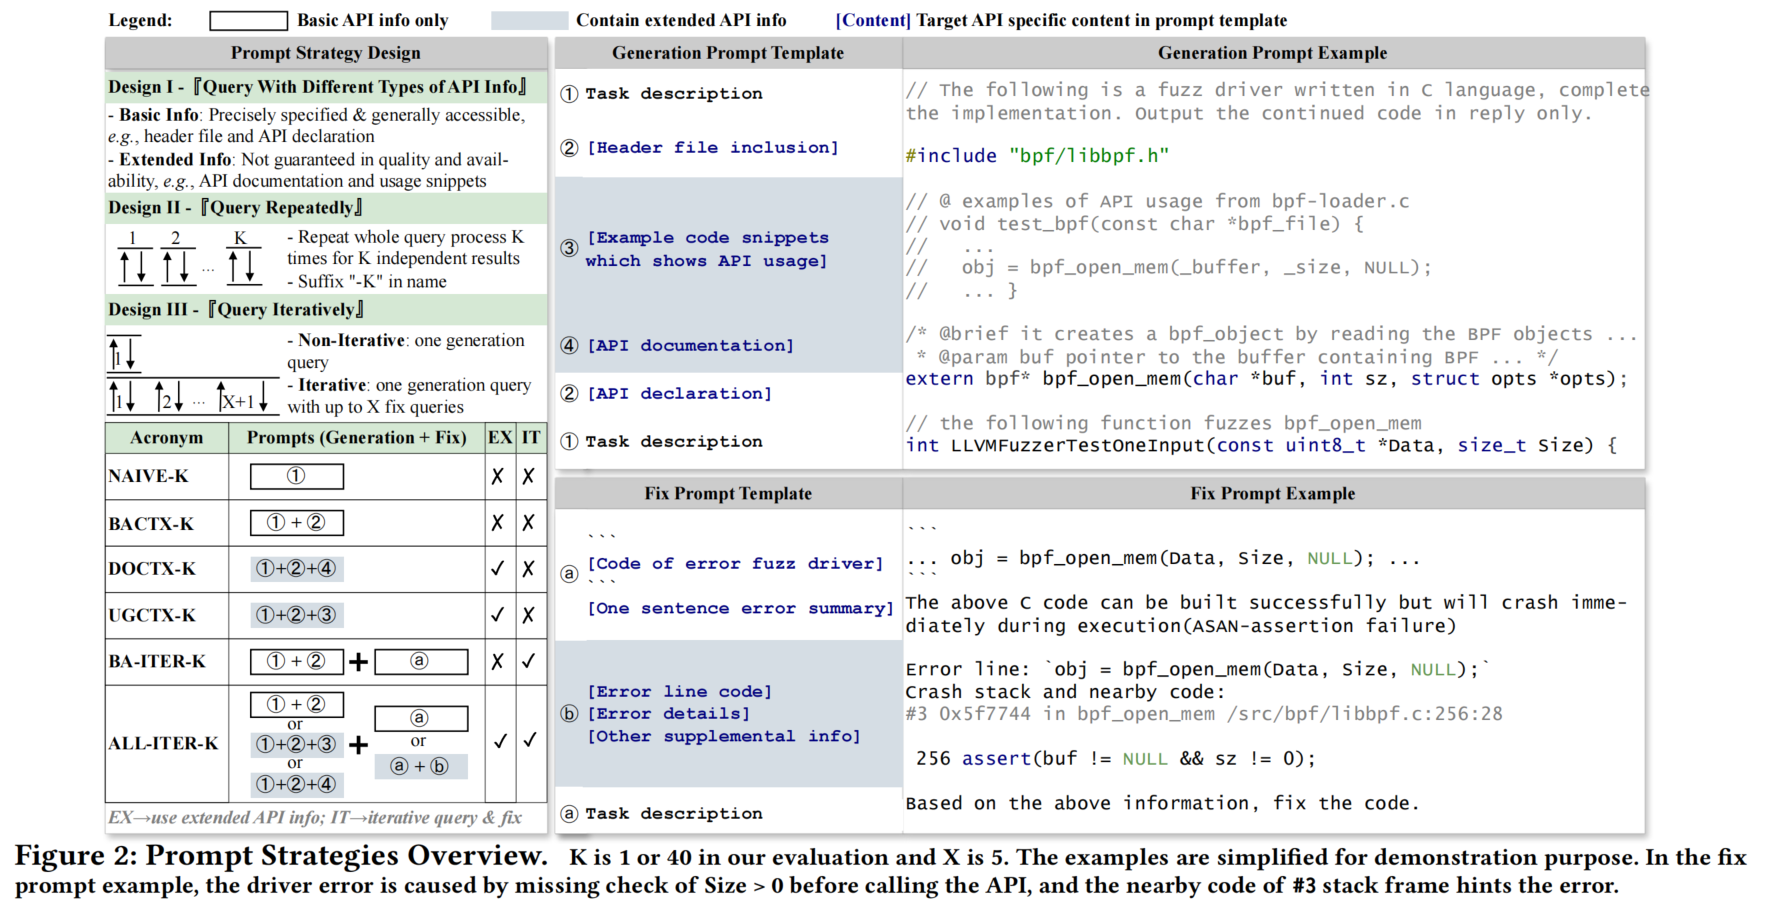The height and width of the screenshot is (904, 1774).
Task: Select the 'Fix Prompt Template' header
Action: [728, 493]
